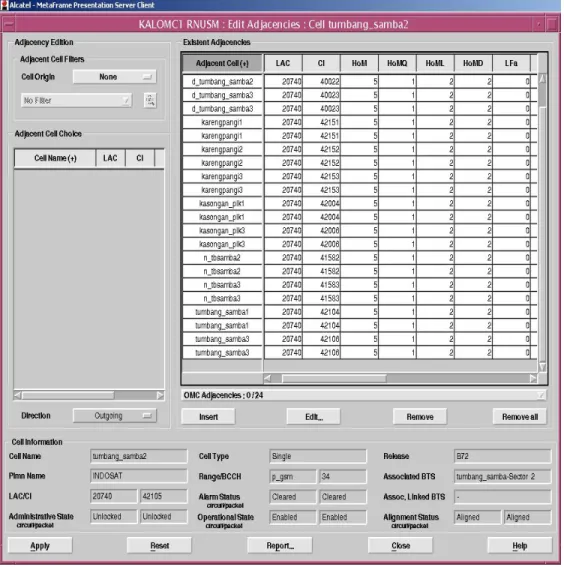The height and width of the screenshot is (567, 564).
Task: Expand the OMC Adjacencies status dropdown arrow
Action: pos(541,395)
